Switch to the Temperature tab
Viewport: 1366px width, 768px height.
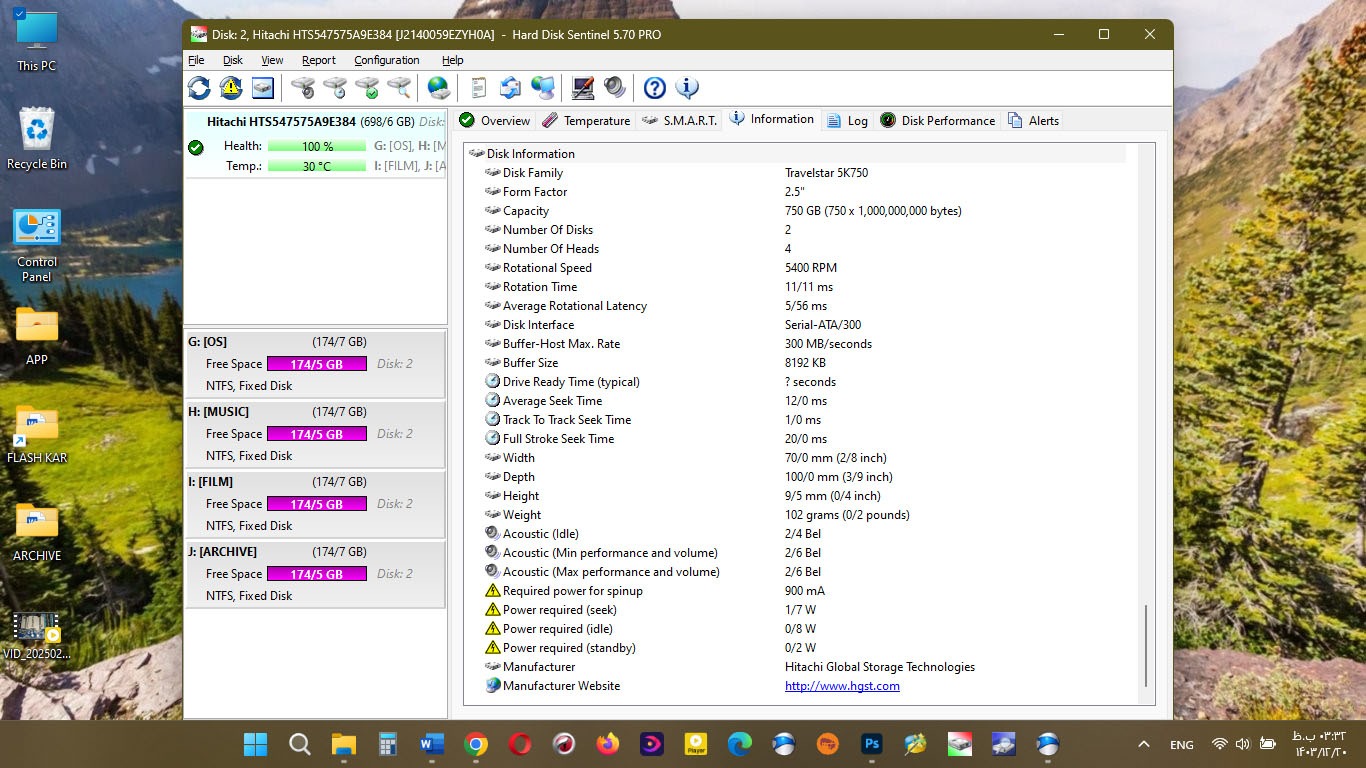(586, 120)
